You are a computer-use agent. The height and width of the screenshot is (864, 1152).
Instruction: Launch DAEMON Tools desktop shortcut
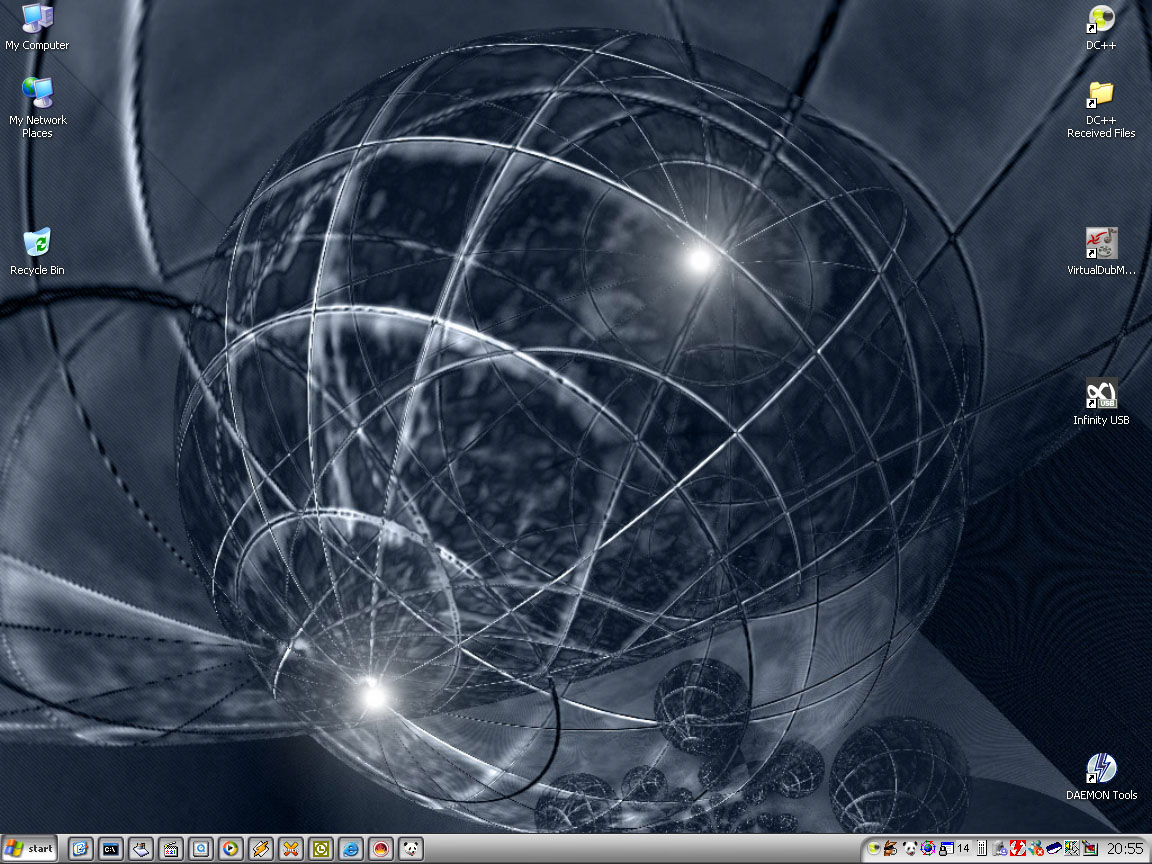tap(1101, 776)
